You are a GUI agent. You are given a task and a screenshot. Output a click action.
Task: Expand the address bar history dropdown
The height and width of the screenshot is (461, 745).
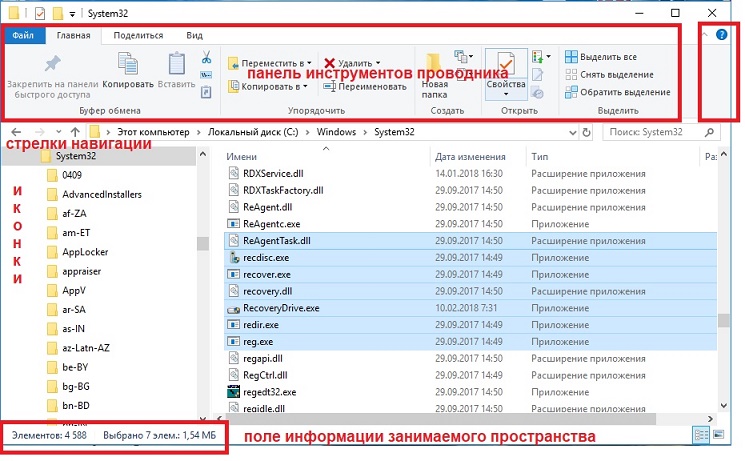point(573,133)
